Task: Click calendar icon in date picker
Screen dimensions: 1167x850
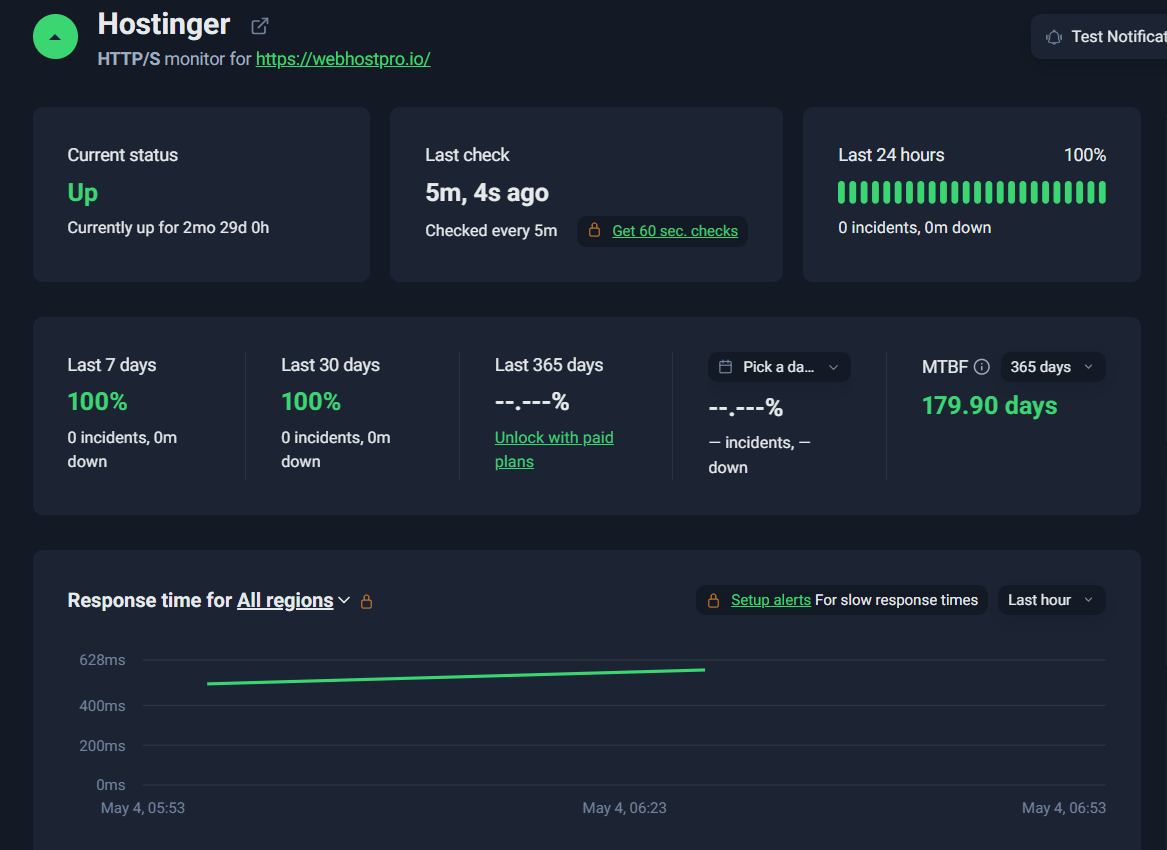Action: click(725, 366)
